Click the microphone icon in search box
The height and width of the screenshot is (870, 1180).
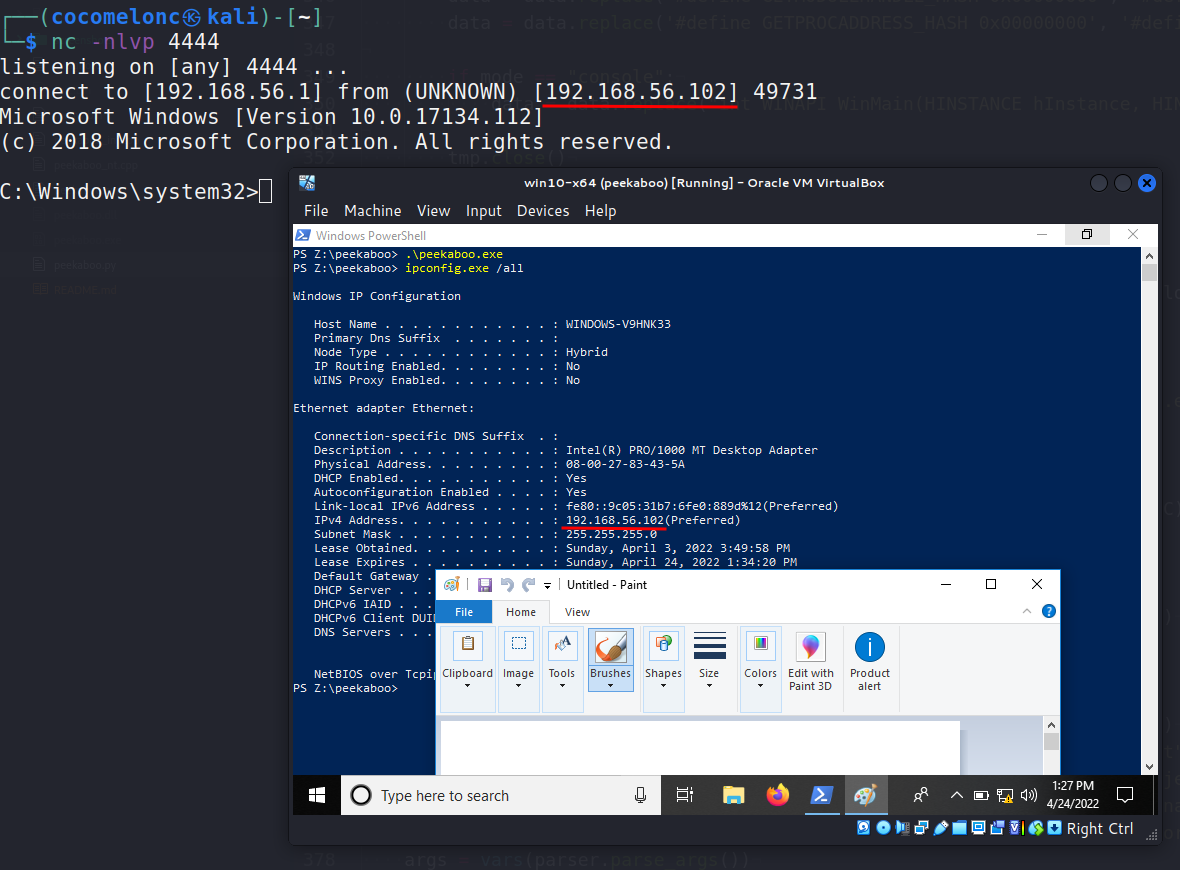point(640,795)
